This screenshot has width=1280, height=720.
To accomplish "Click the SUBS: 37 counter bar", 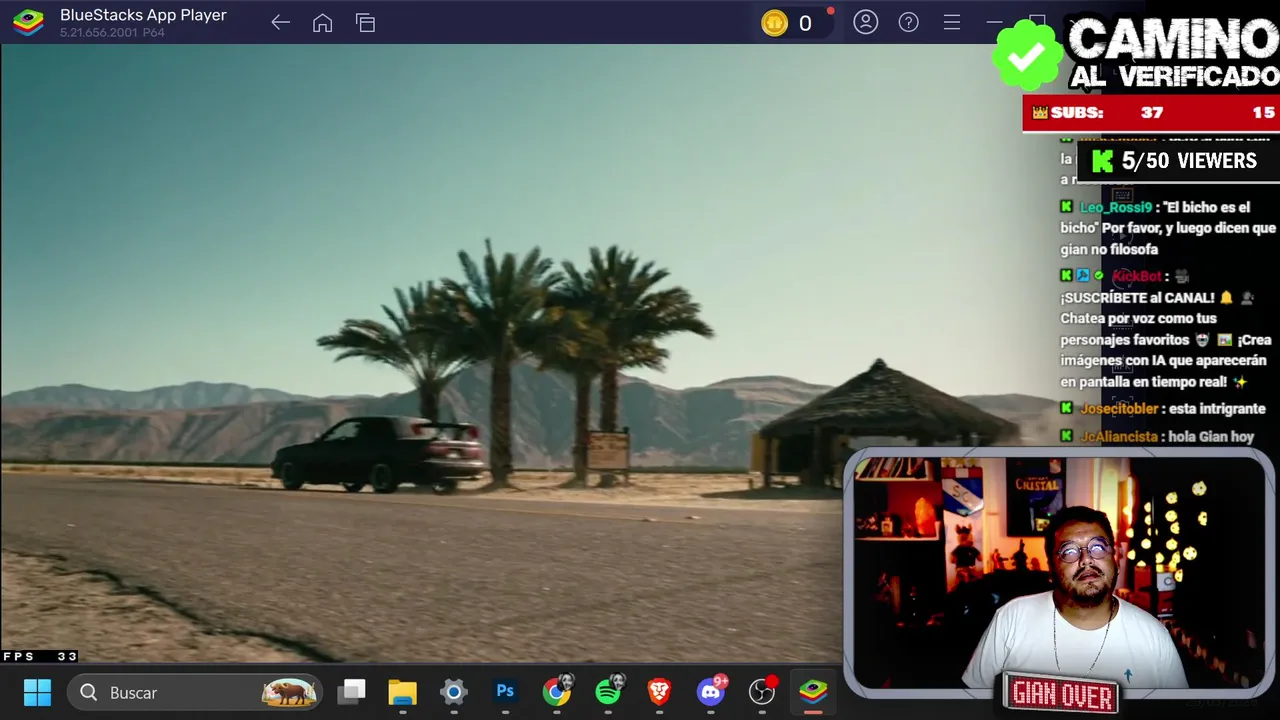I will 1151,113.
